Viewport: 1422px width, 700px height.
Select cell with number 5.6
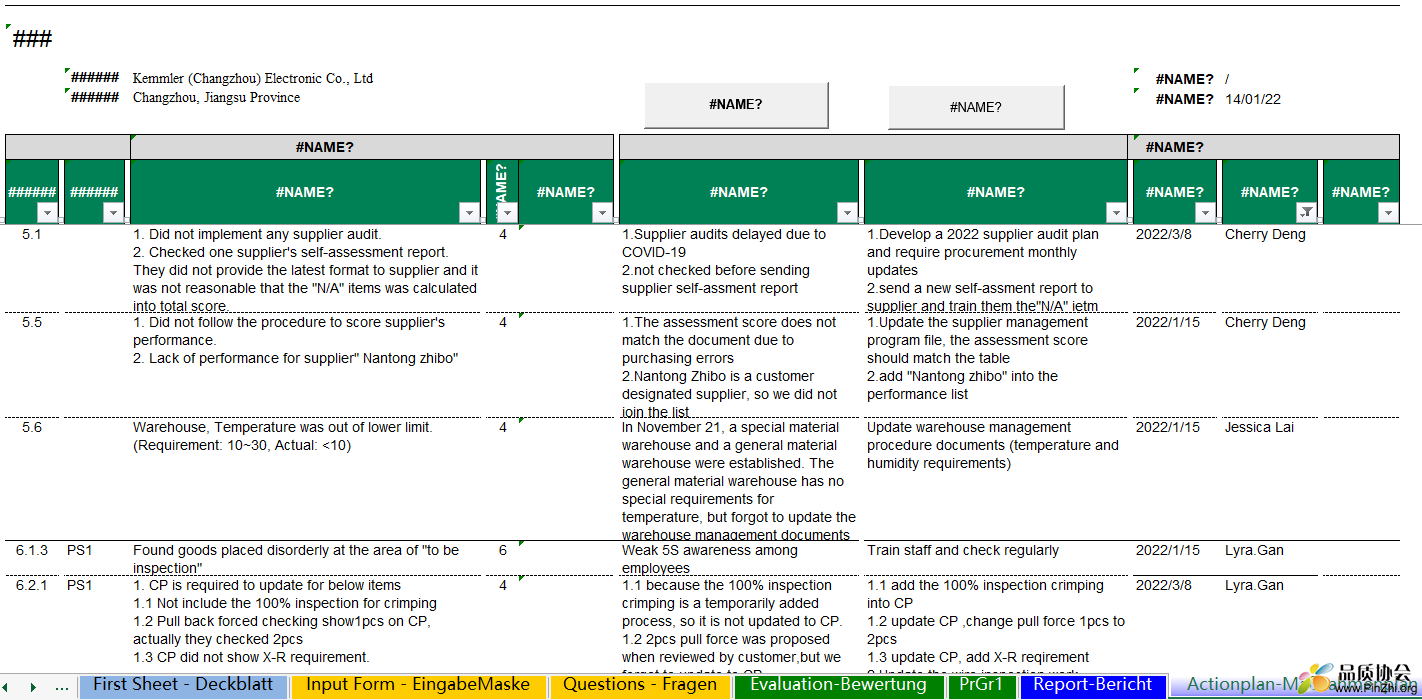[x=32, y=427]
